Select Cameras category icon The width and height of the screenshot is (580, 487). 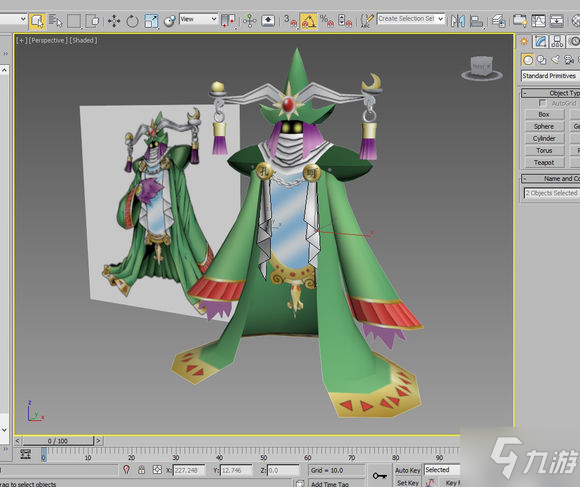tap(569, 60)
